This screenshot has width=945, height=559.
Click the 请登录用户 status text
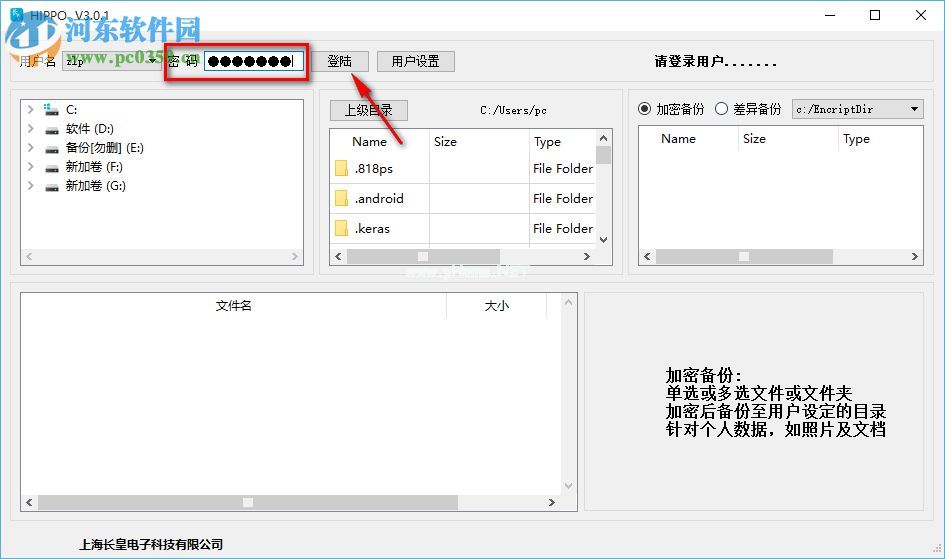[715, 61]
